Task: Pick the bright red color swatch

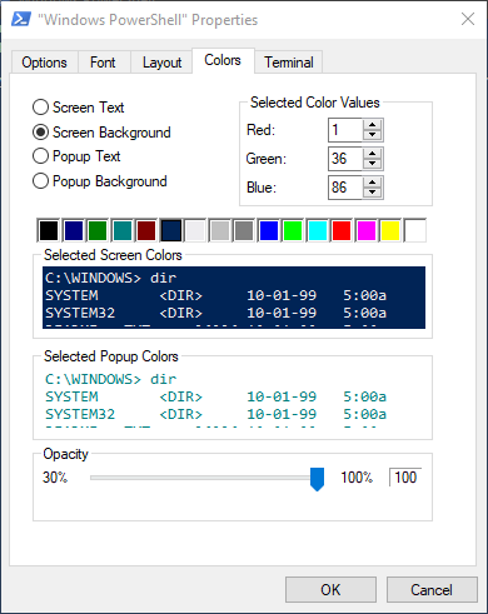Action: tap(342, 230)
